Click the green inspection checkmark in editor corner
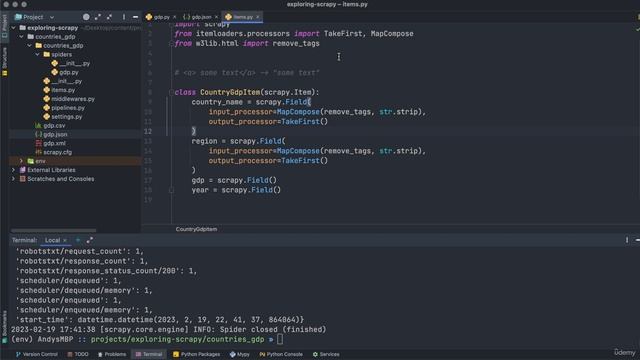Screen dimensions: 640x360 point(637,29)
